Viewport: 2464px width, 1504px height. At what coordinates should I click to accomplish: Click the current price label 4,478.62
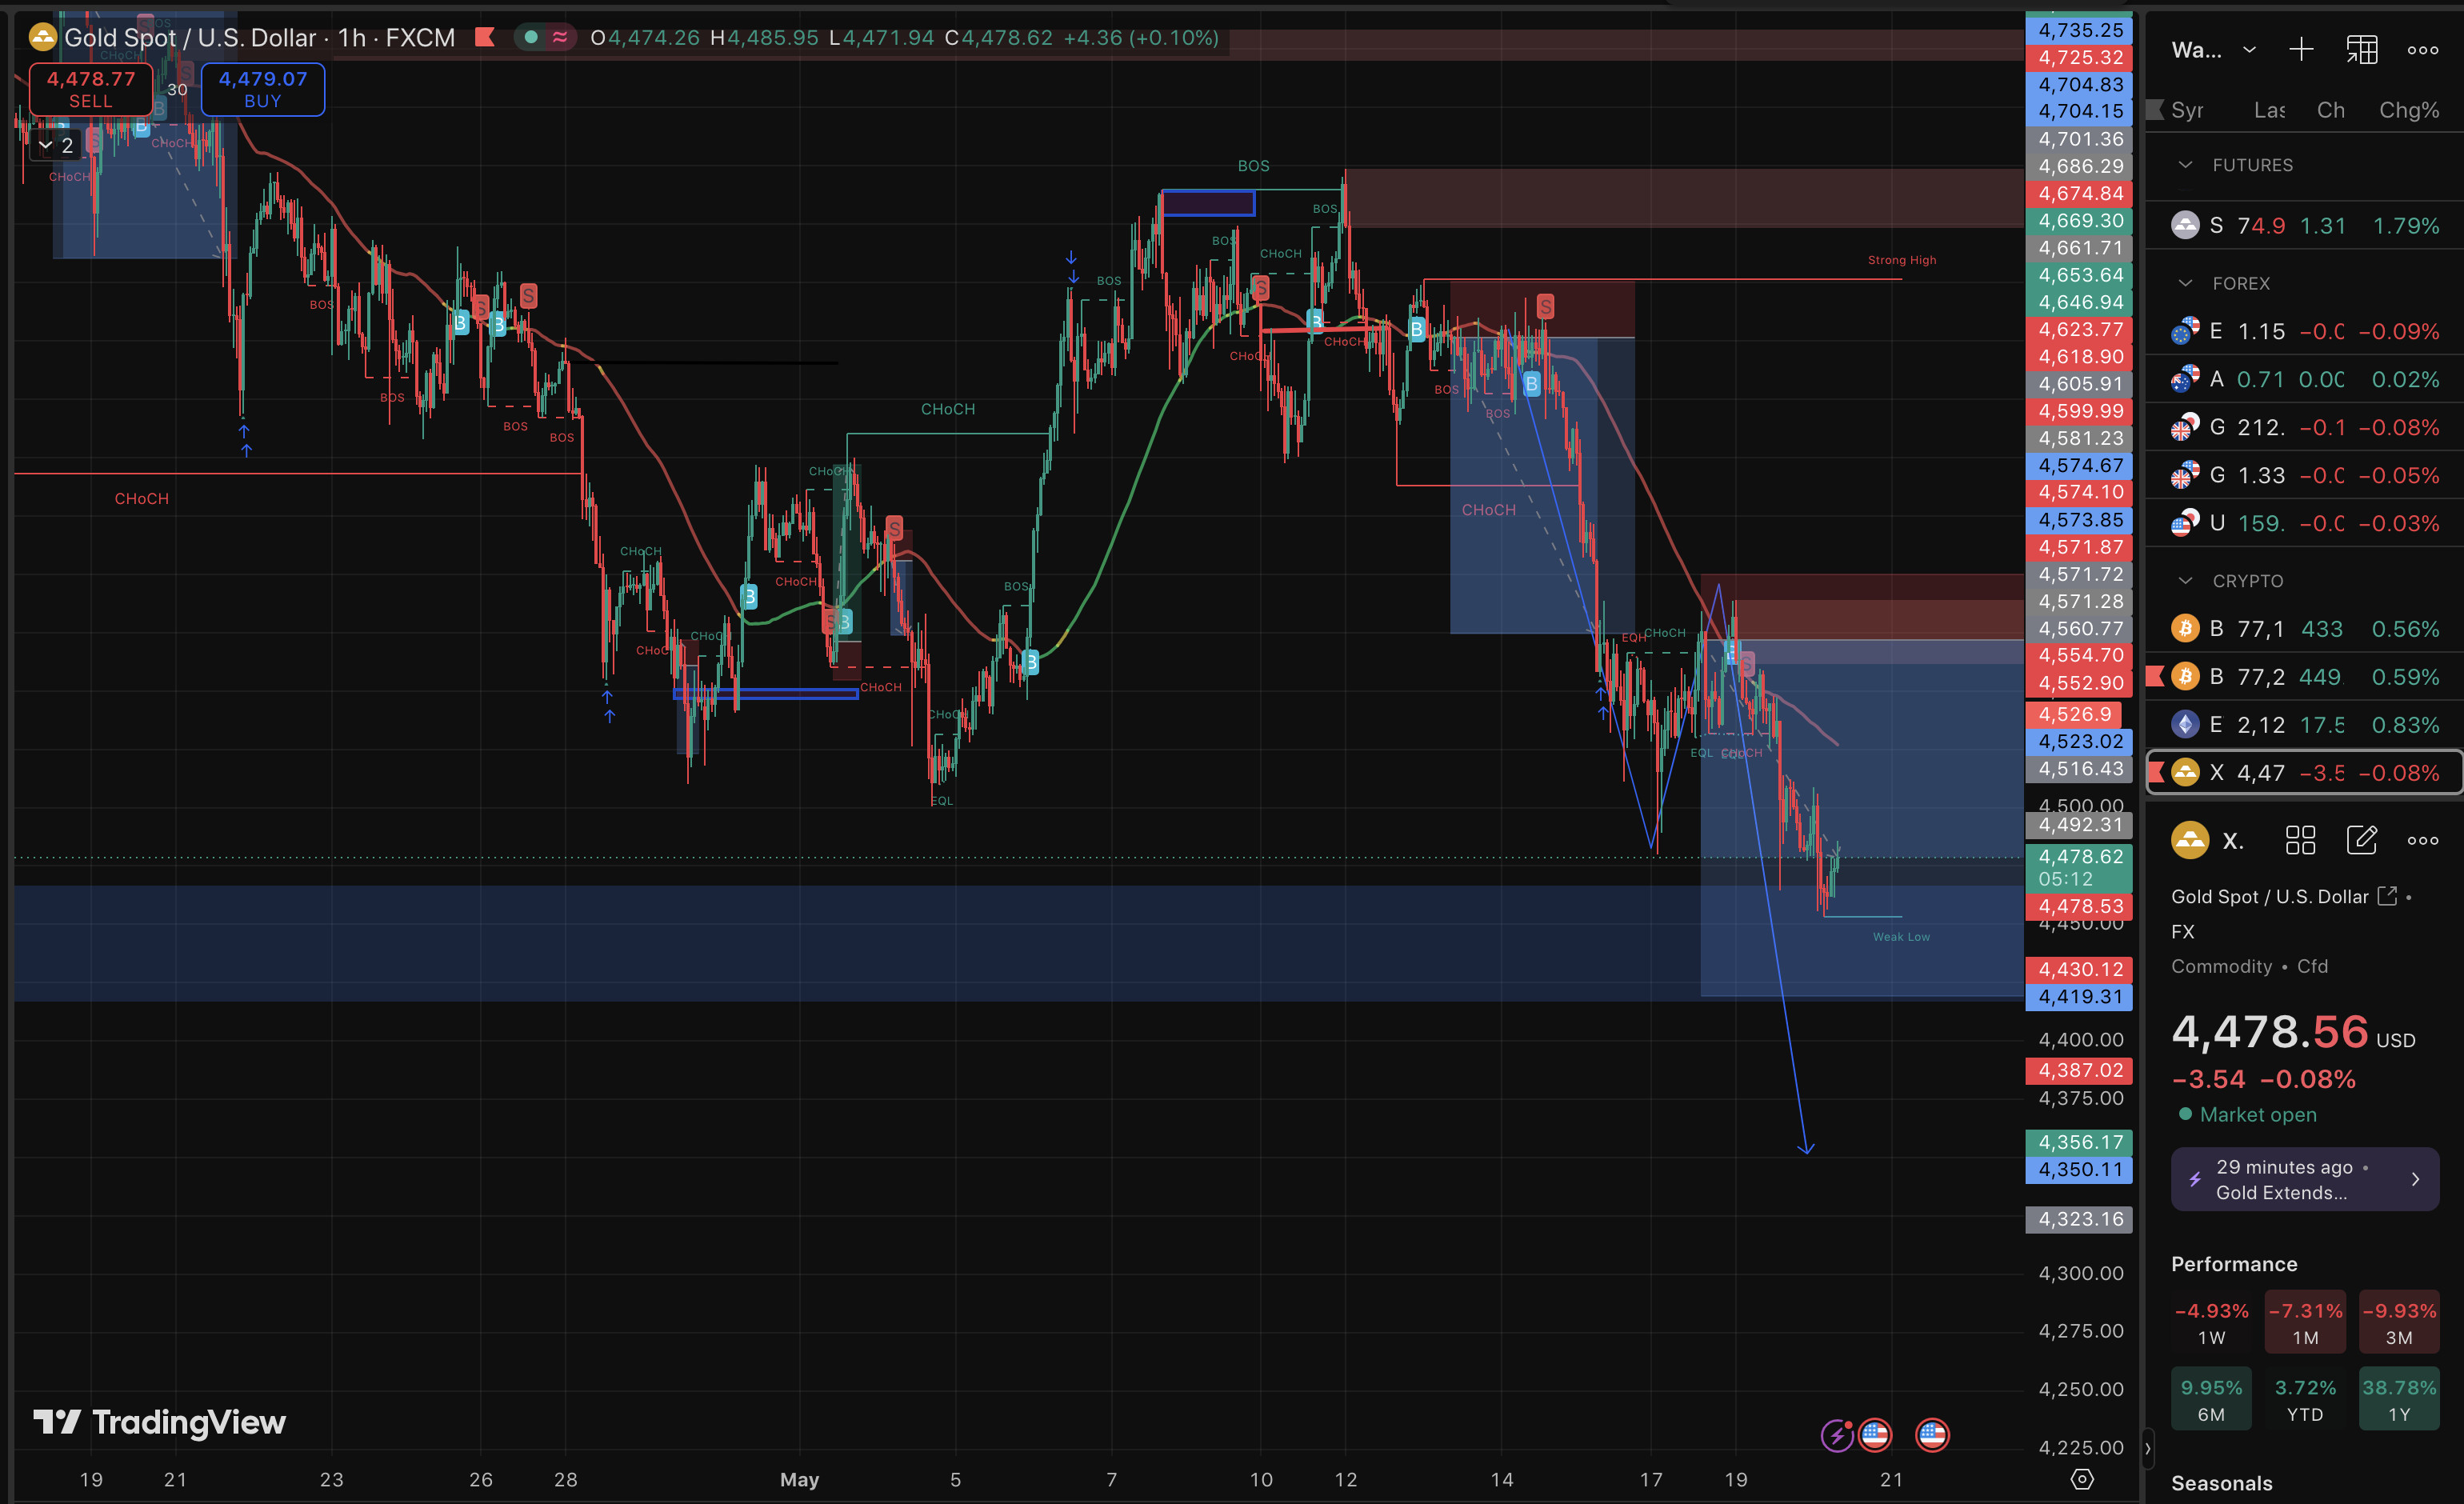click(x=2079, y=867)
